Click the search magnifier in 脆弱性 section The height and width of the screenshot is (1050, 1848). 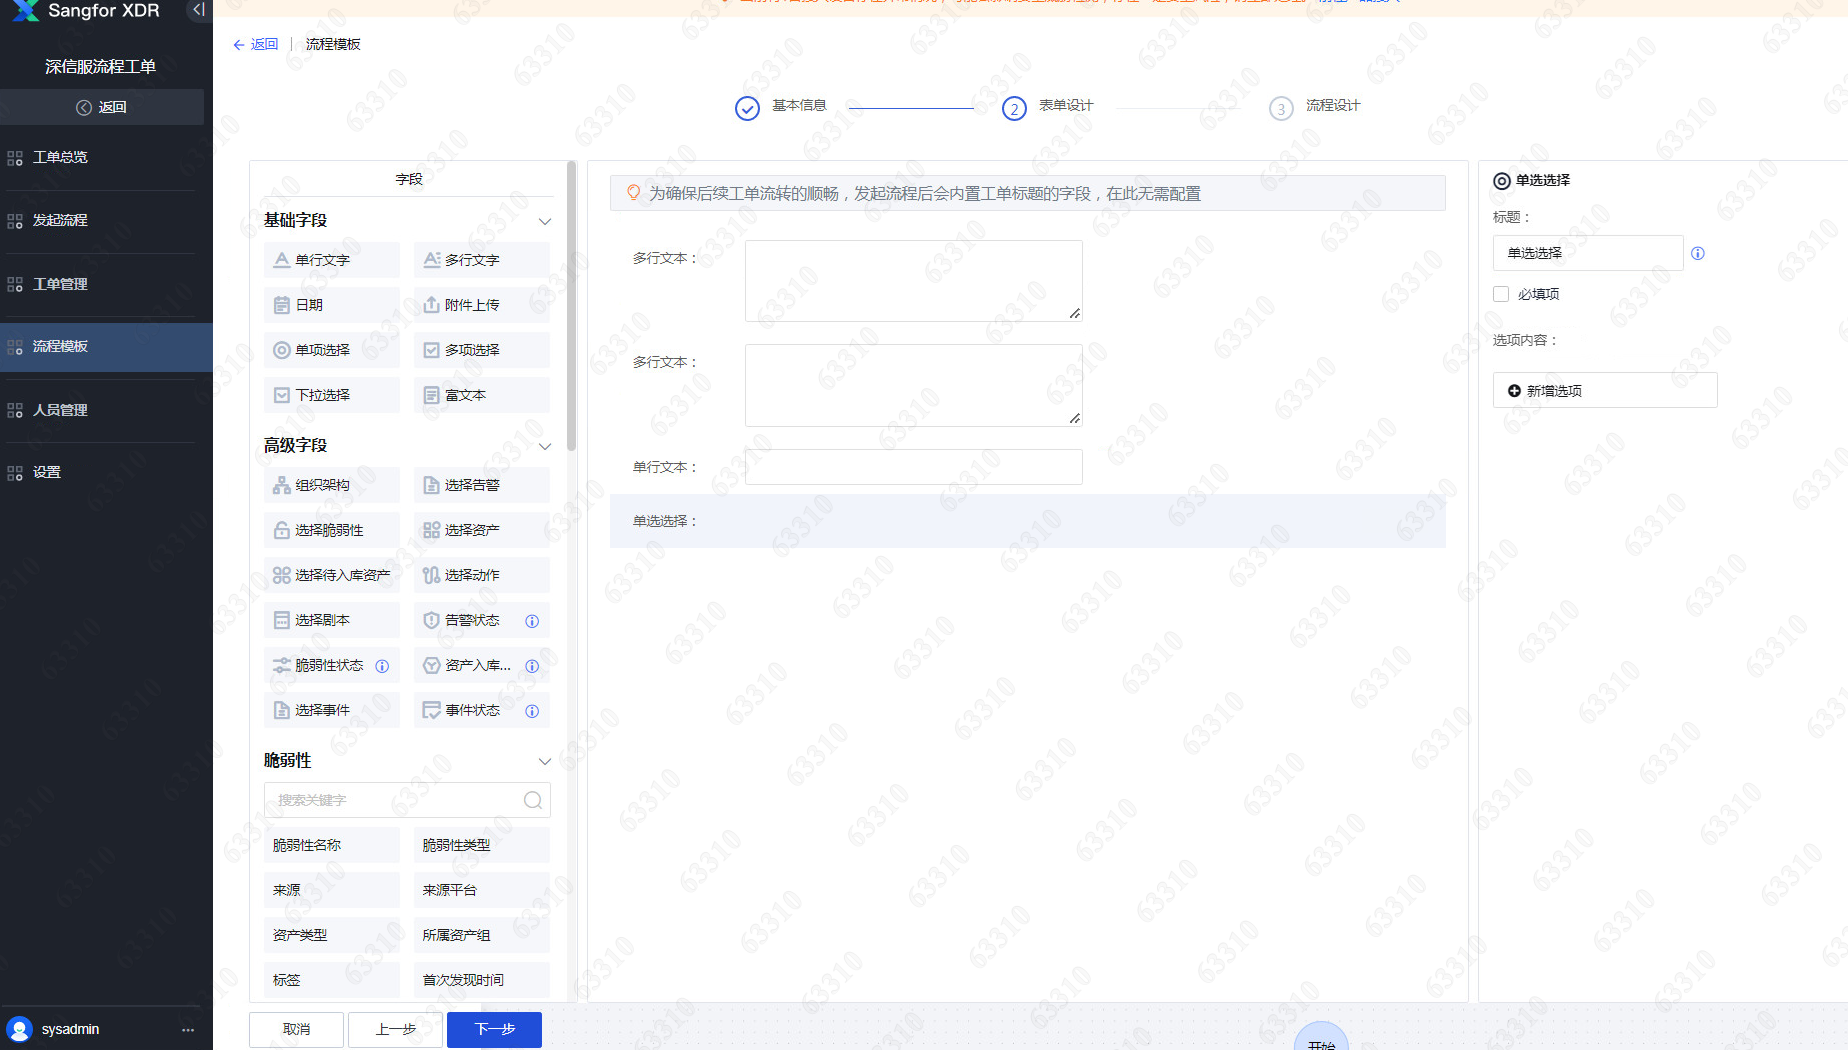click(x=533, y=800)
